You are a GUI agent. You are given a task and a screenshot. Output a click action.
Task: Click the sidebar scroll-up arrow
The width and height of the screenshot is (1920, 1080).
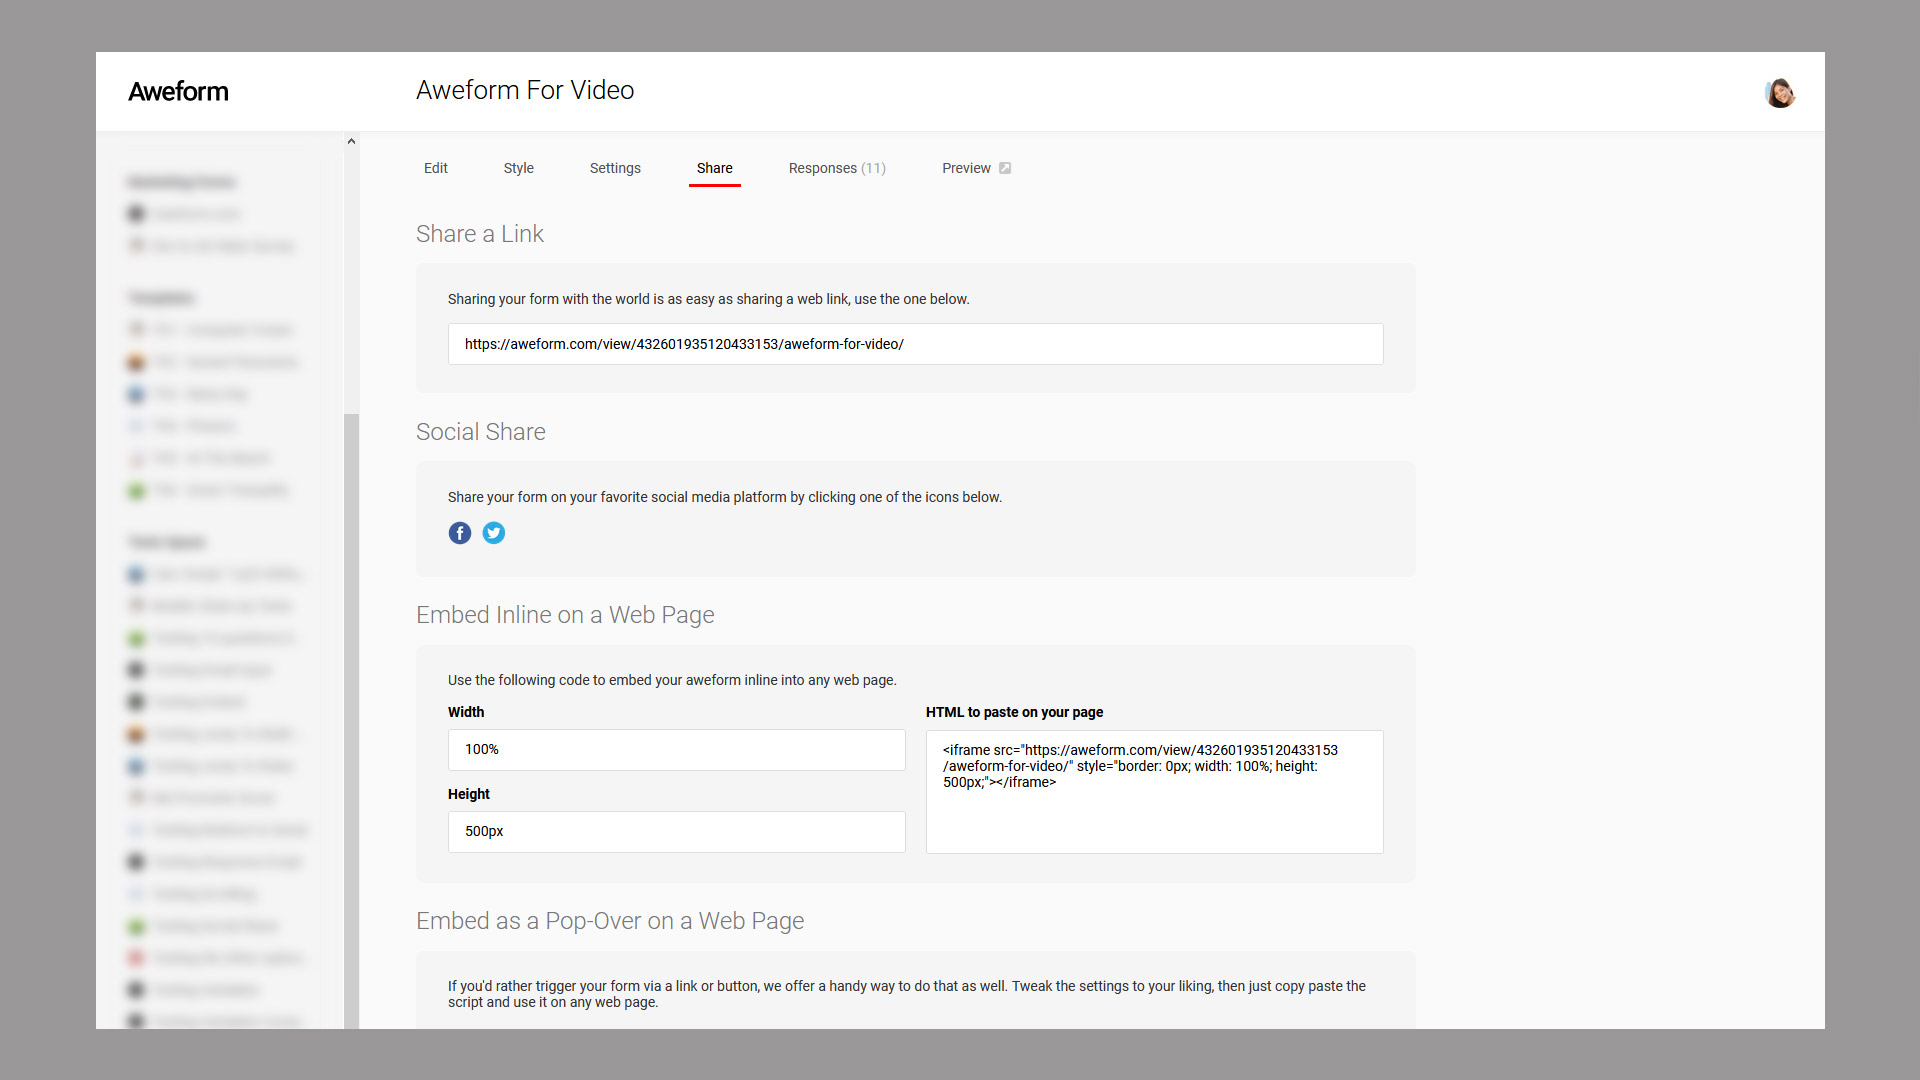(x=351, y=141)
